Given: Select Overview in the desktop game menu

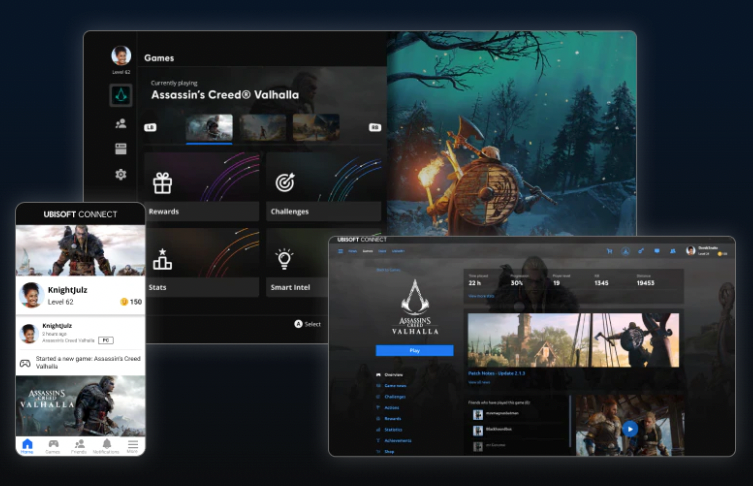Looking at the screenshot, I should pos(389,375).
